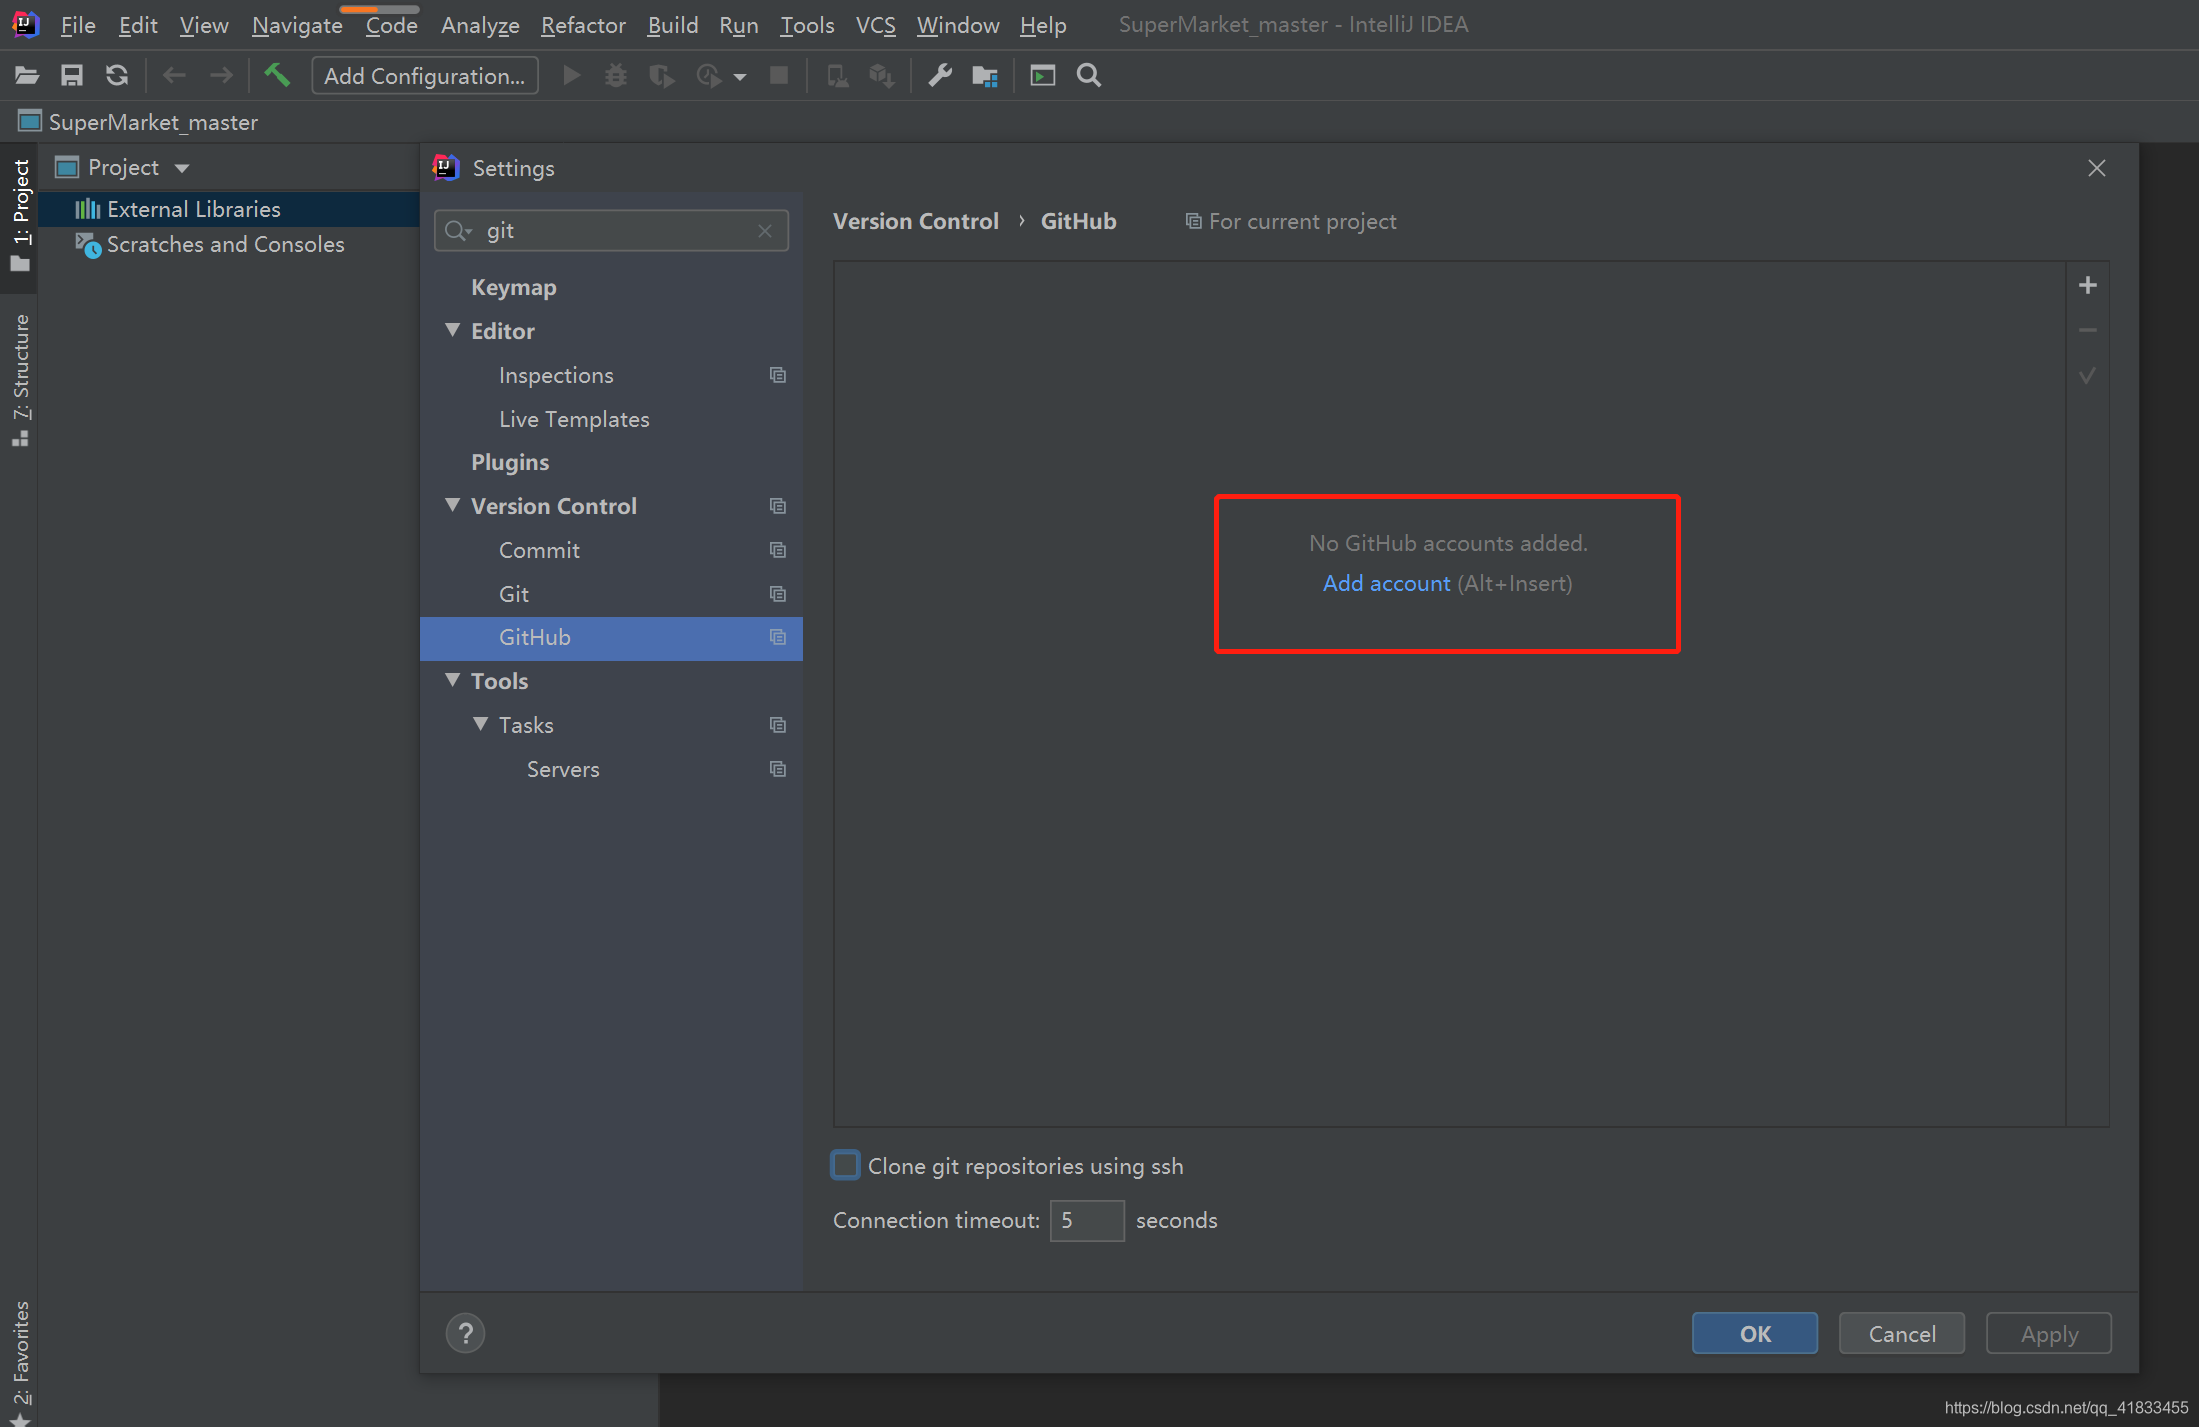Click the Save All floppy icon
2199x1427 pixels.
click(72, 75)
